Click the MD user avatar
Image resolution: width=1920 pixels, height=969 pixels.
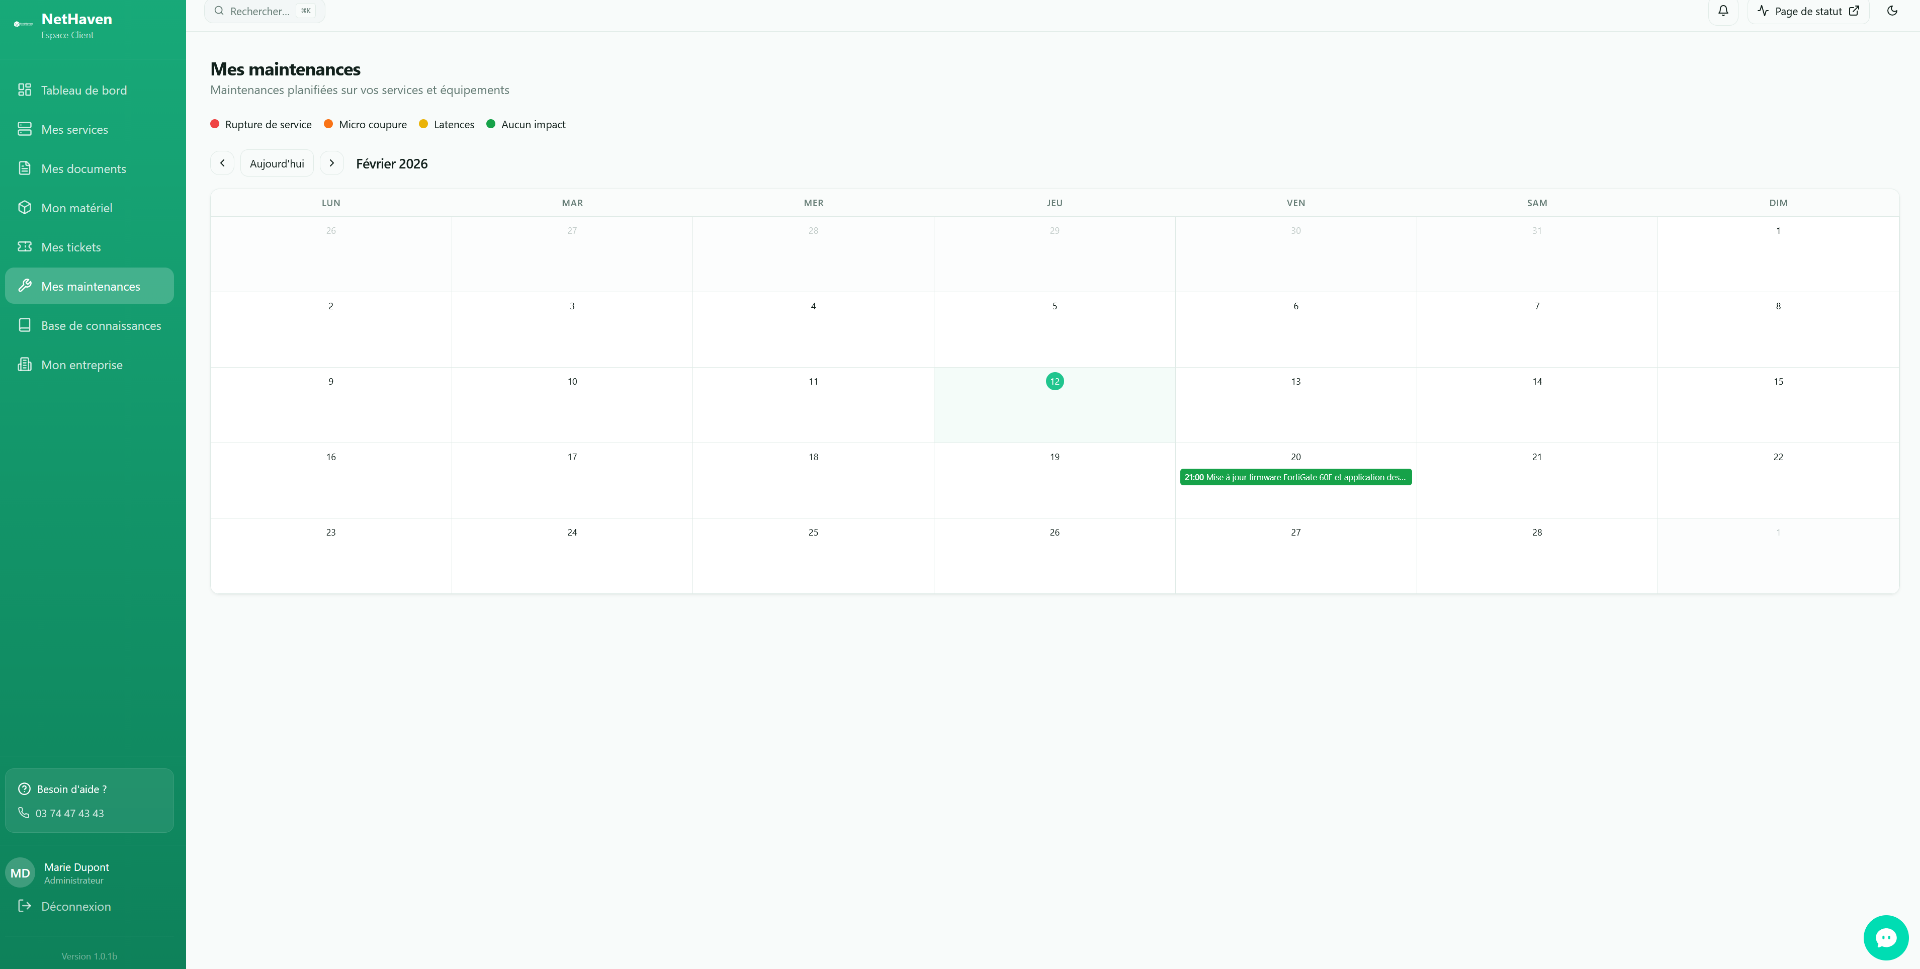[x=20, y=873]
